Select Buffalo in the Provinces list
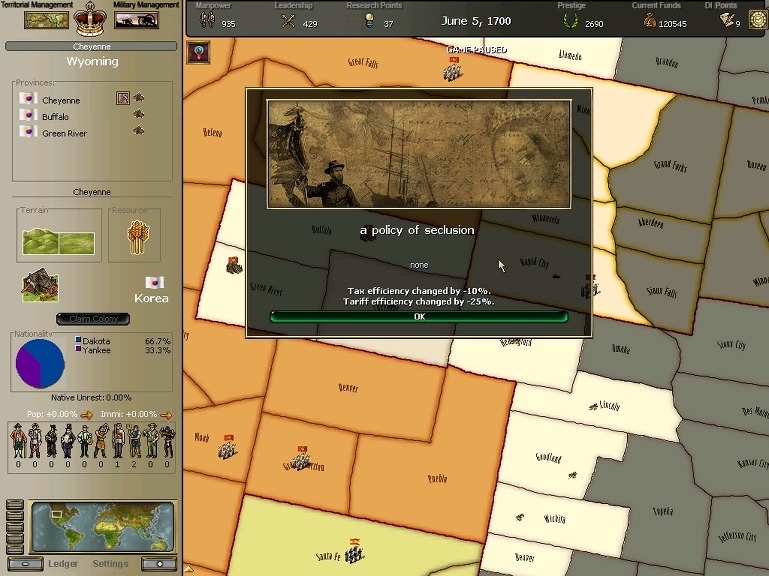This screenshot has height=576, width=769. pyautogui.click(x=55, y=117)
